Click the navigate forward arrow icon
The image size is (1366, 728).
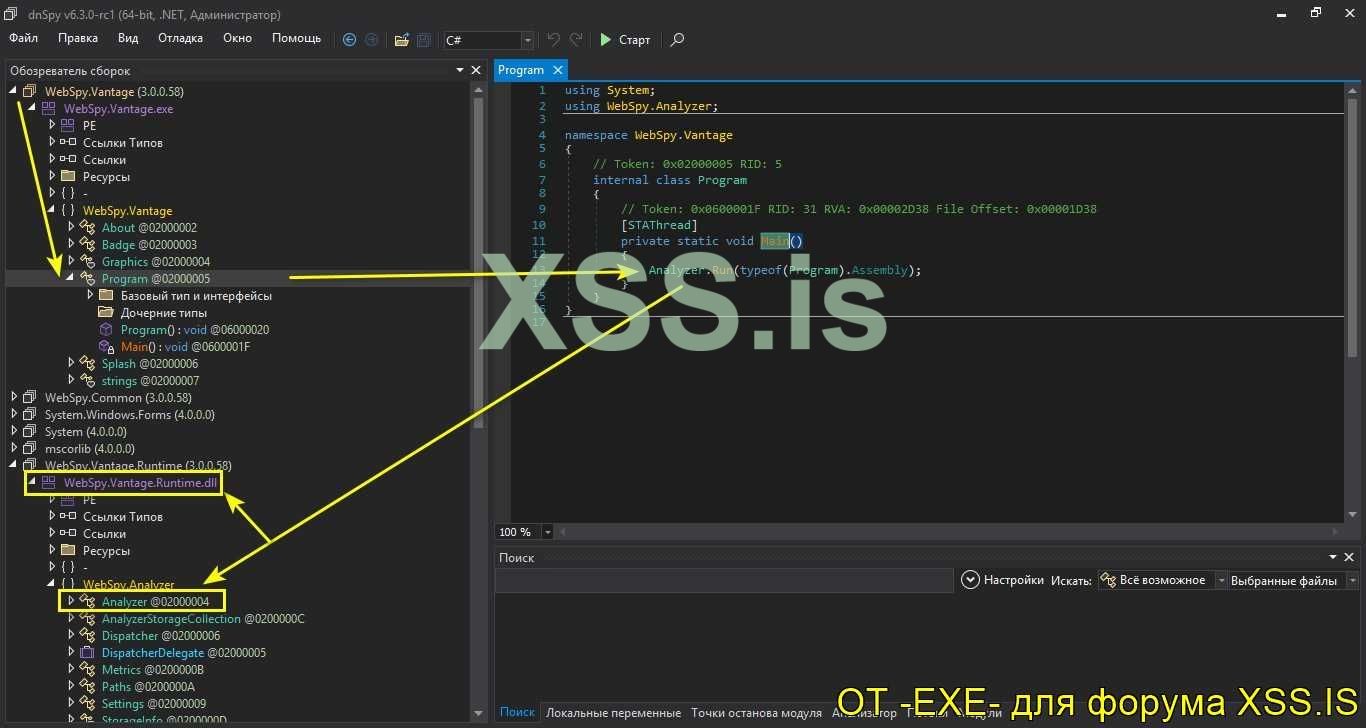[371, 40]
